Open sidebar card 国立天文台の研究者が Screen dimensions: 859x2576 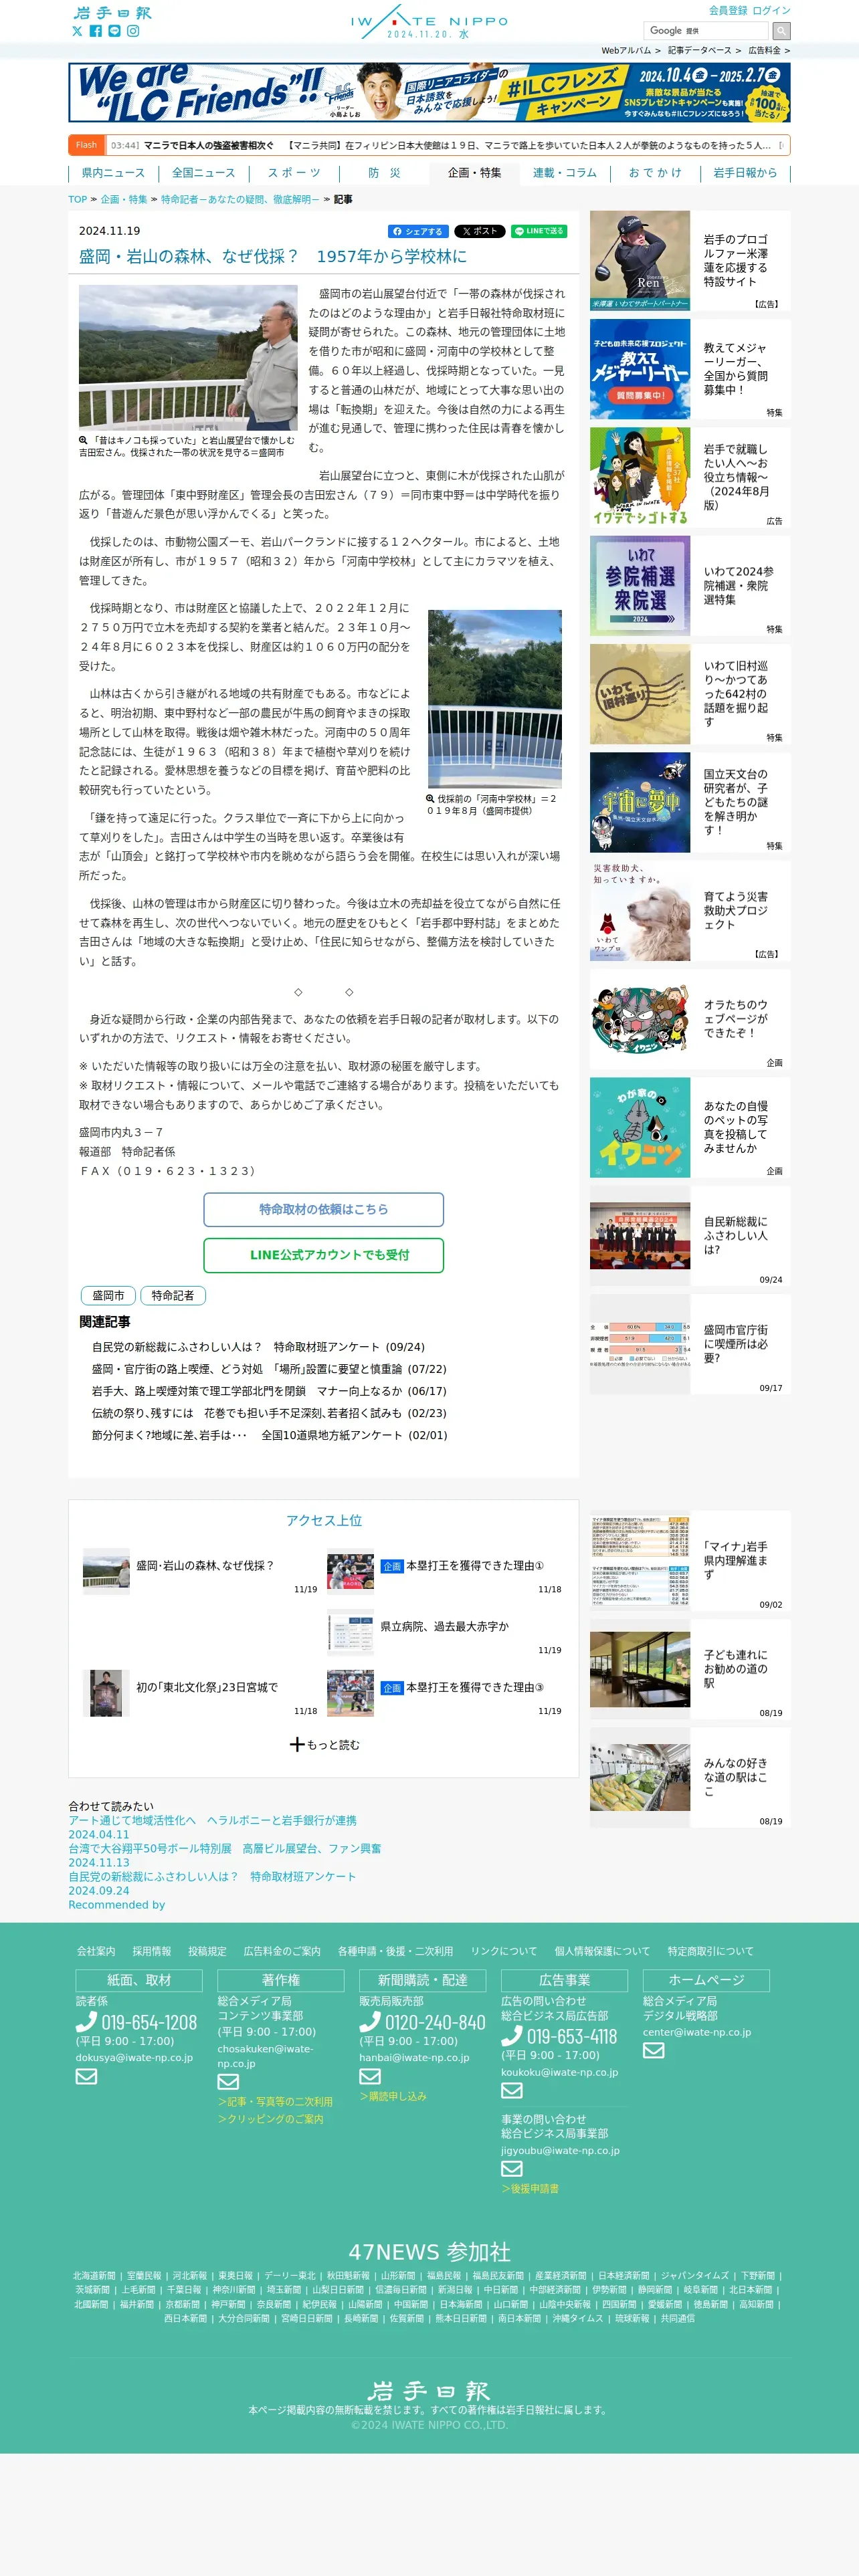pyautogui.click(x=690, y=802)
